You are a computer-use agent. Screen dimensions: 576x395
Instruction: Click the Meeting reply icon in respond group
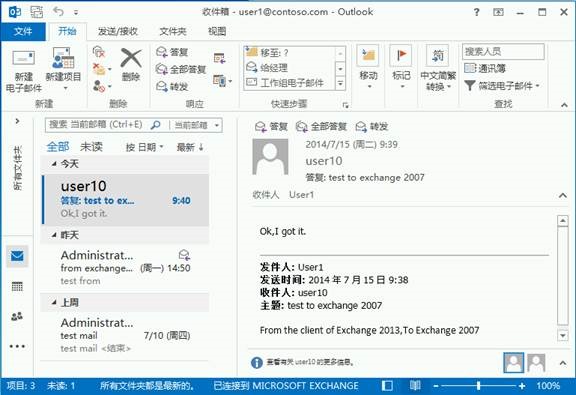[219, 58]
